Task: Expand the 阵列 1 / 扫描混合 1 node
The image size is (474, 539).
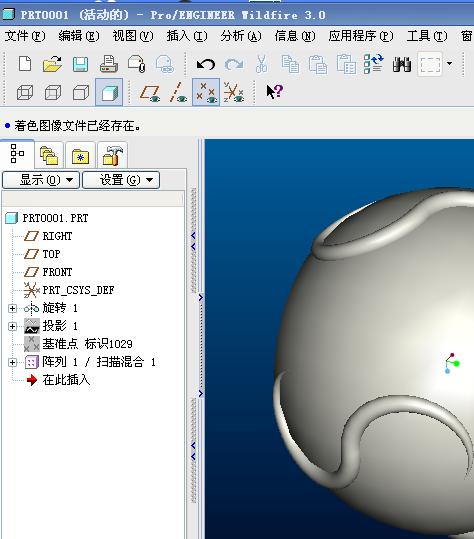Action: click(x=12, y=362)
